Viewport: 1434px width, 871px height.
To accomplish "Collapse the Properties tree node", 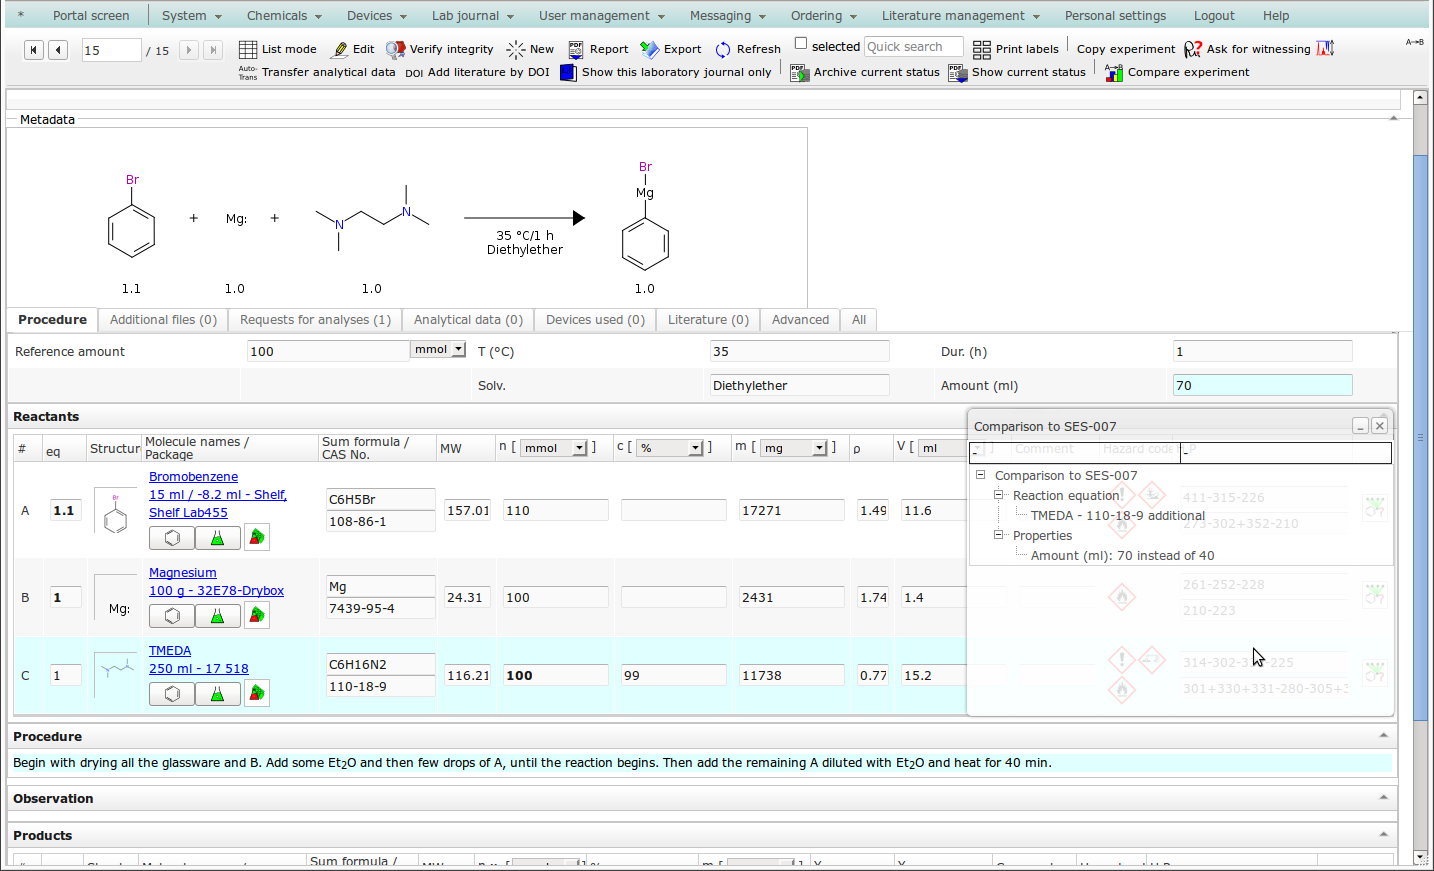I will 998,535.
